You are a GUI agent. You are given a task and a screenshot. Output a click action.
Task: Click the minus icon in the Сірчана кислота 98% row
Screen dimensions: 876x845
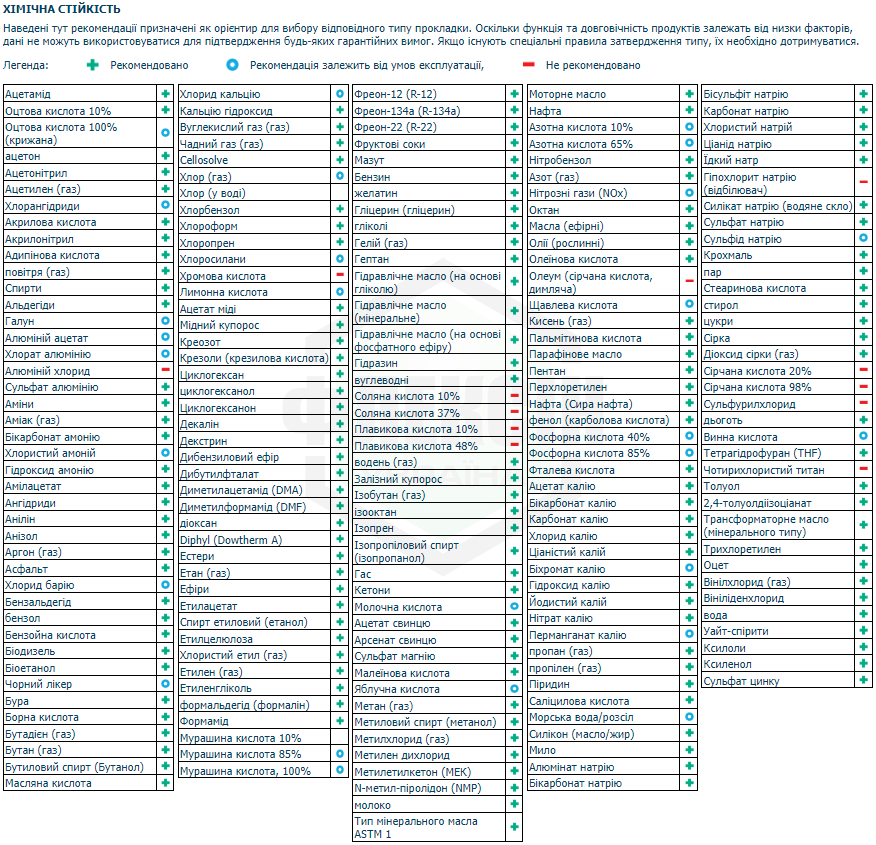(x=863, y=386)
